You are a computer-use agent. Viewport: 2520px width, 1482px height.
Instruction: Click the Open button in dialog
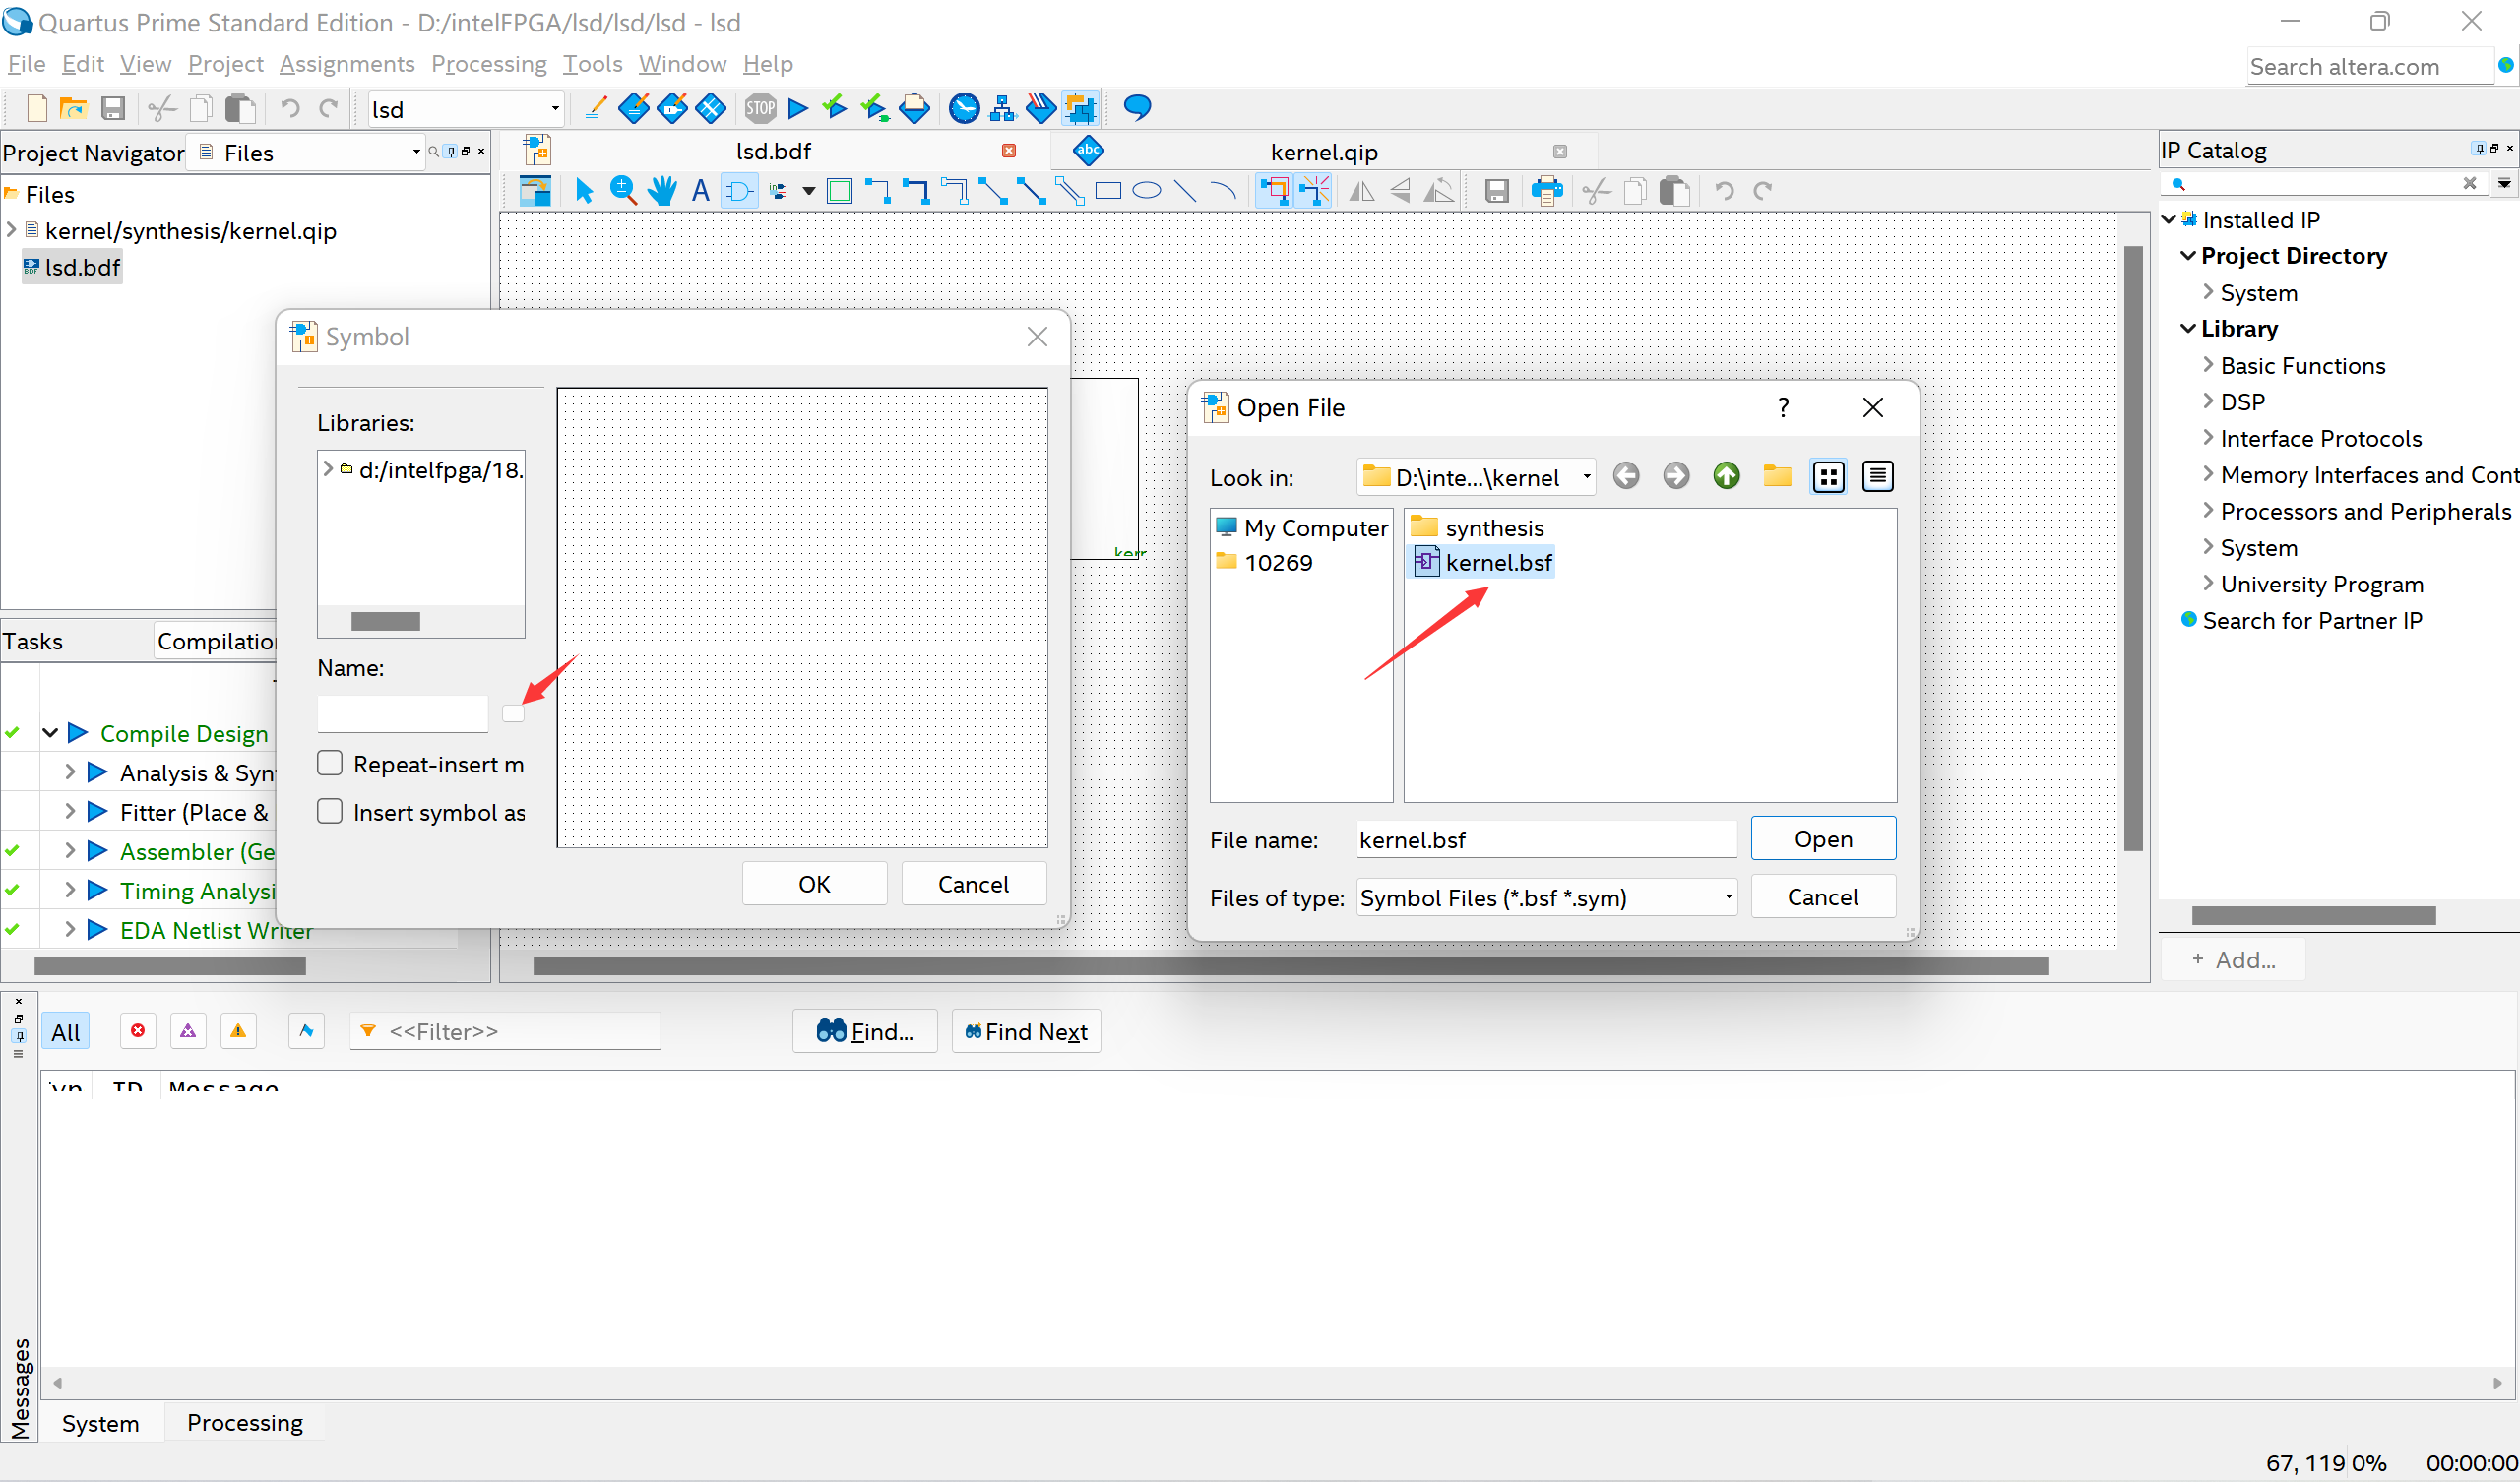(x=1822, y=839)
